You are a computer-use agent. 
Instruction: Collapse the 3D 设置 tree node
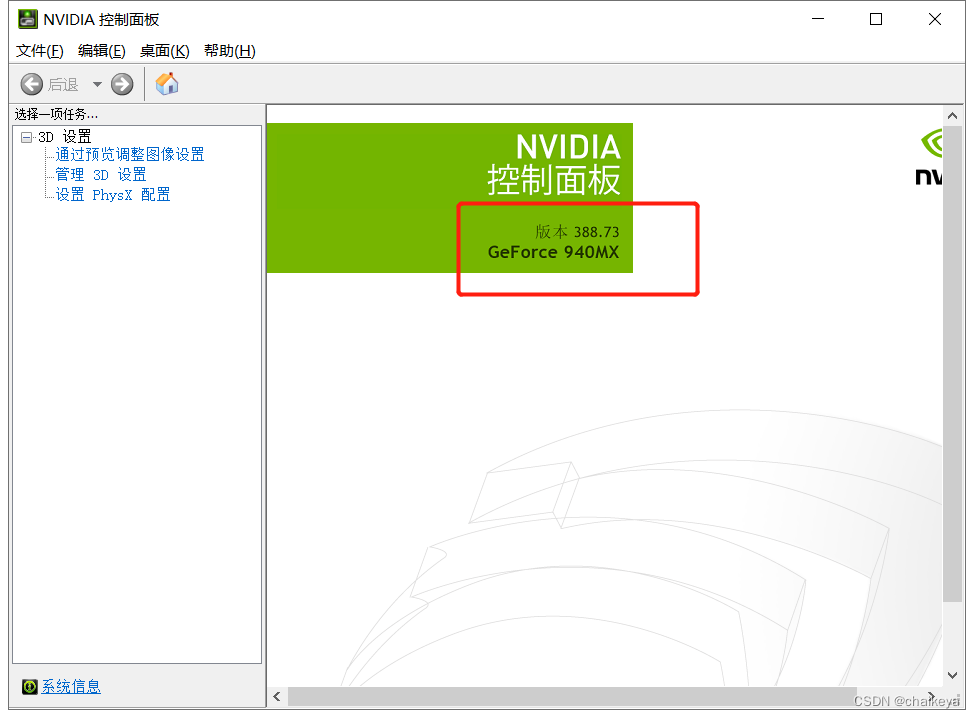click(x=26, y=137)
